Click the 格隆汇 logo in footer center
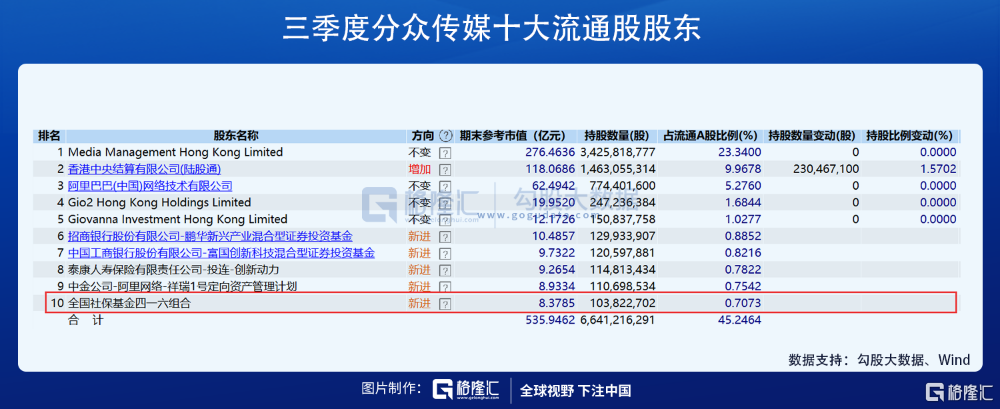This screenshot has width=1000, height=409. click(x=466, y=389)
